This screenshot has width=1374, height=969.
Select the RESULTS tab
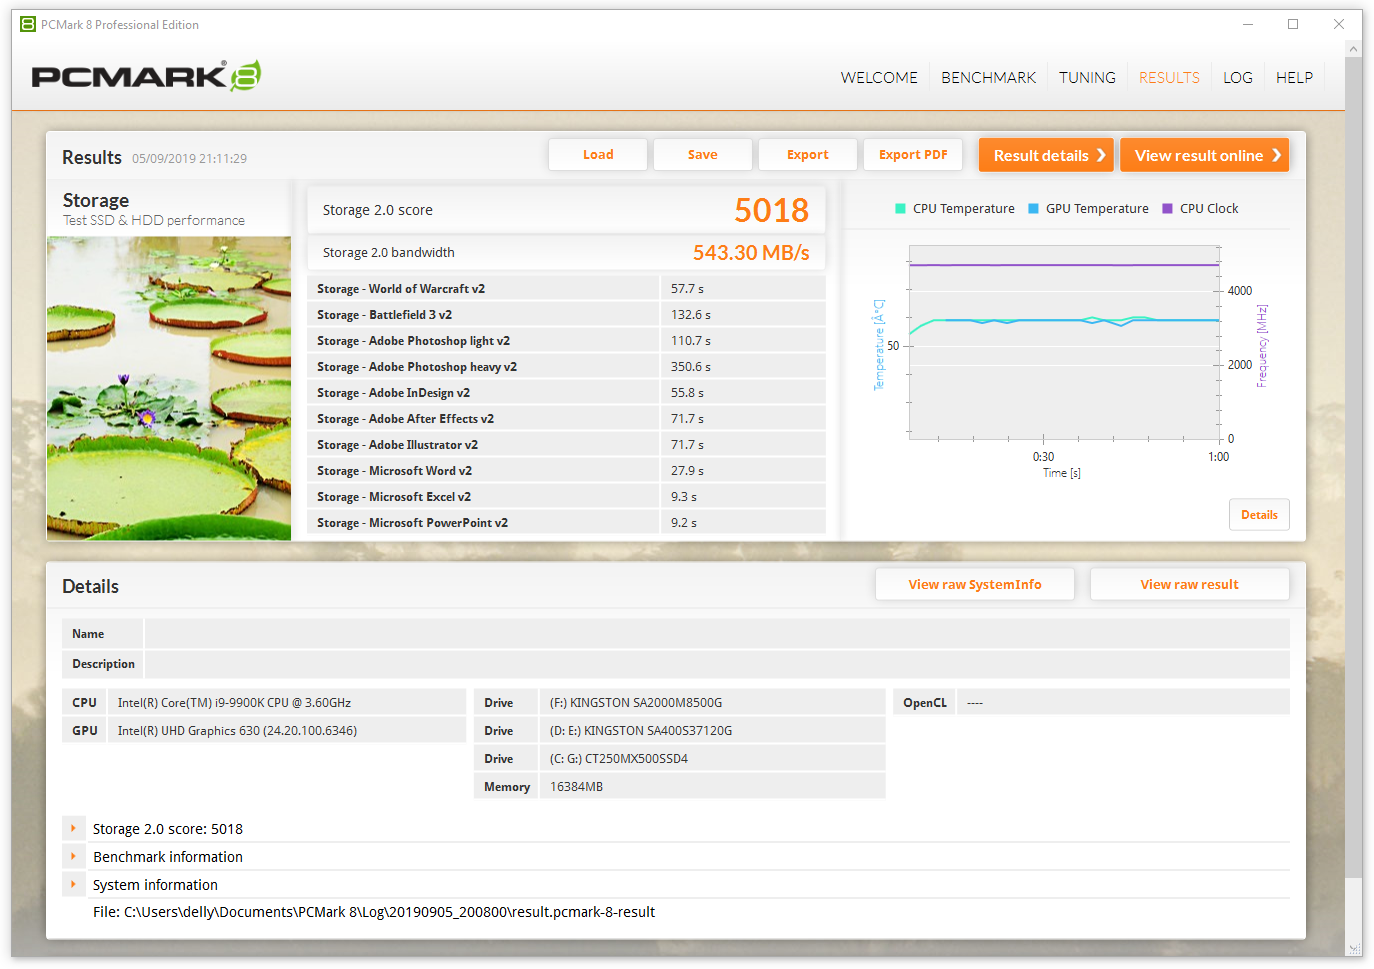click(1169, 78)
